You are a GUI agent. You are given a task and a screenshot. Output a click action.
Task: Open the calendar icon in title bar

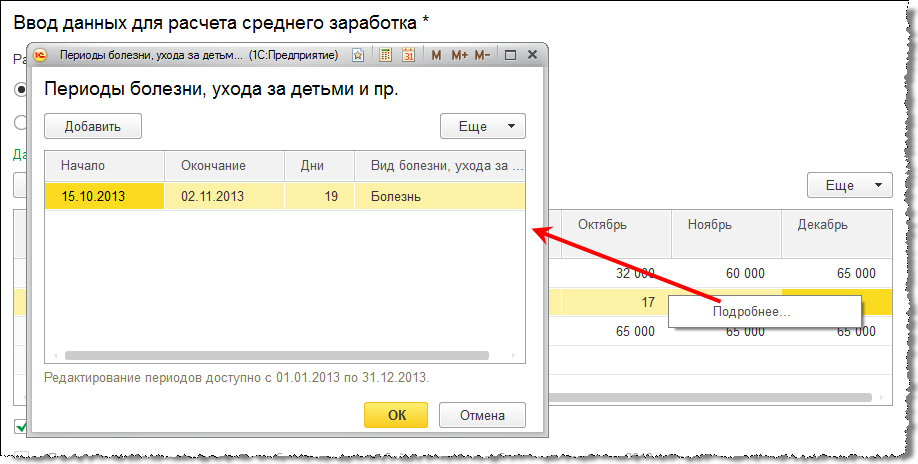[409, 55]
